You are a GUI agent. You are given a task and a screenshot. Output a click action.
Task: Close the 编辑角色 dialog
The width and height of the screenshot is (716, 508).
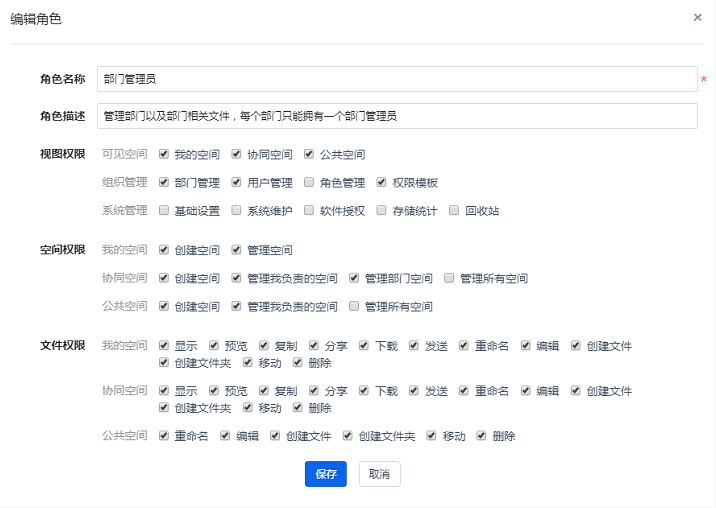[697, 17]
